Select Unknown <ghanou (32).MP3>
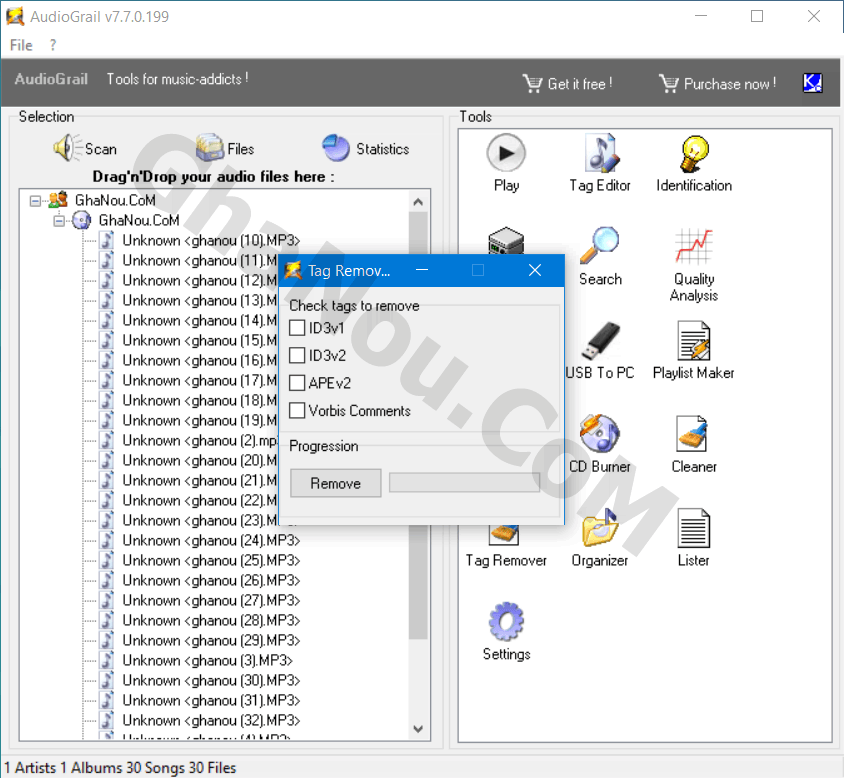844x778 pixels. coord(211,719)
